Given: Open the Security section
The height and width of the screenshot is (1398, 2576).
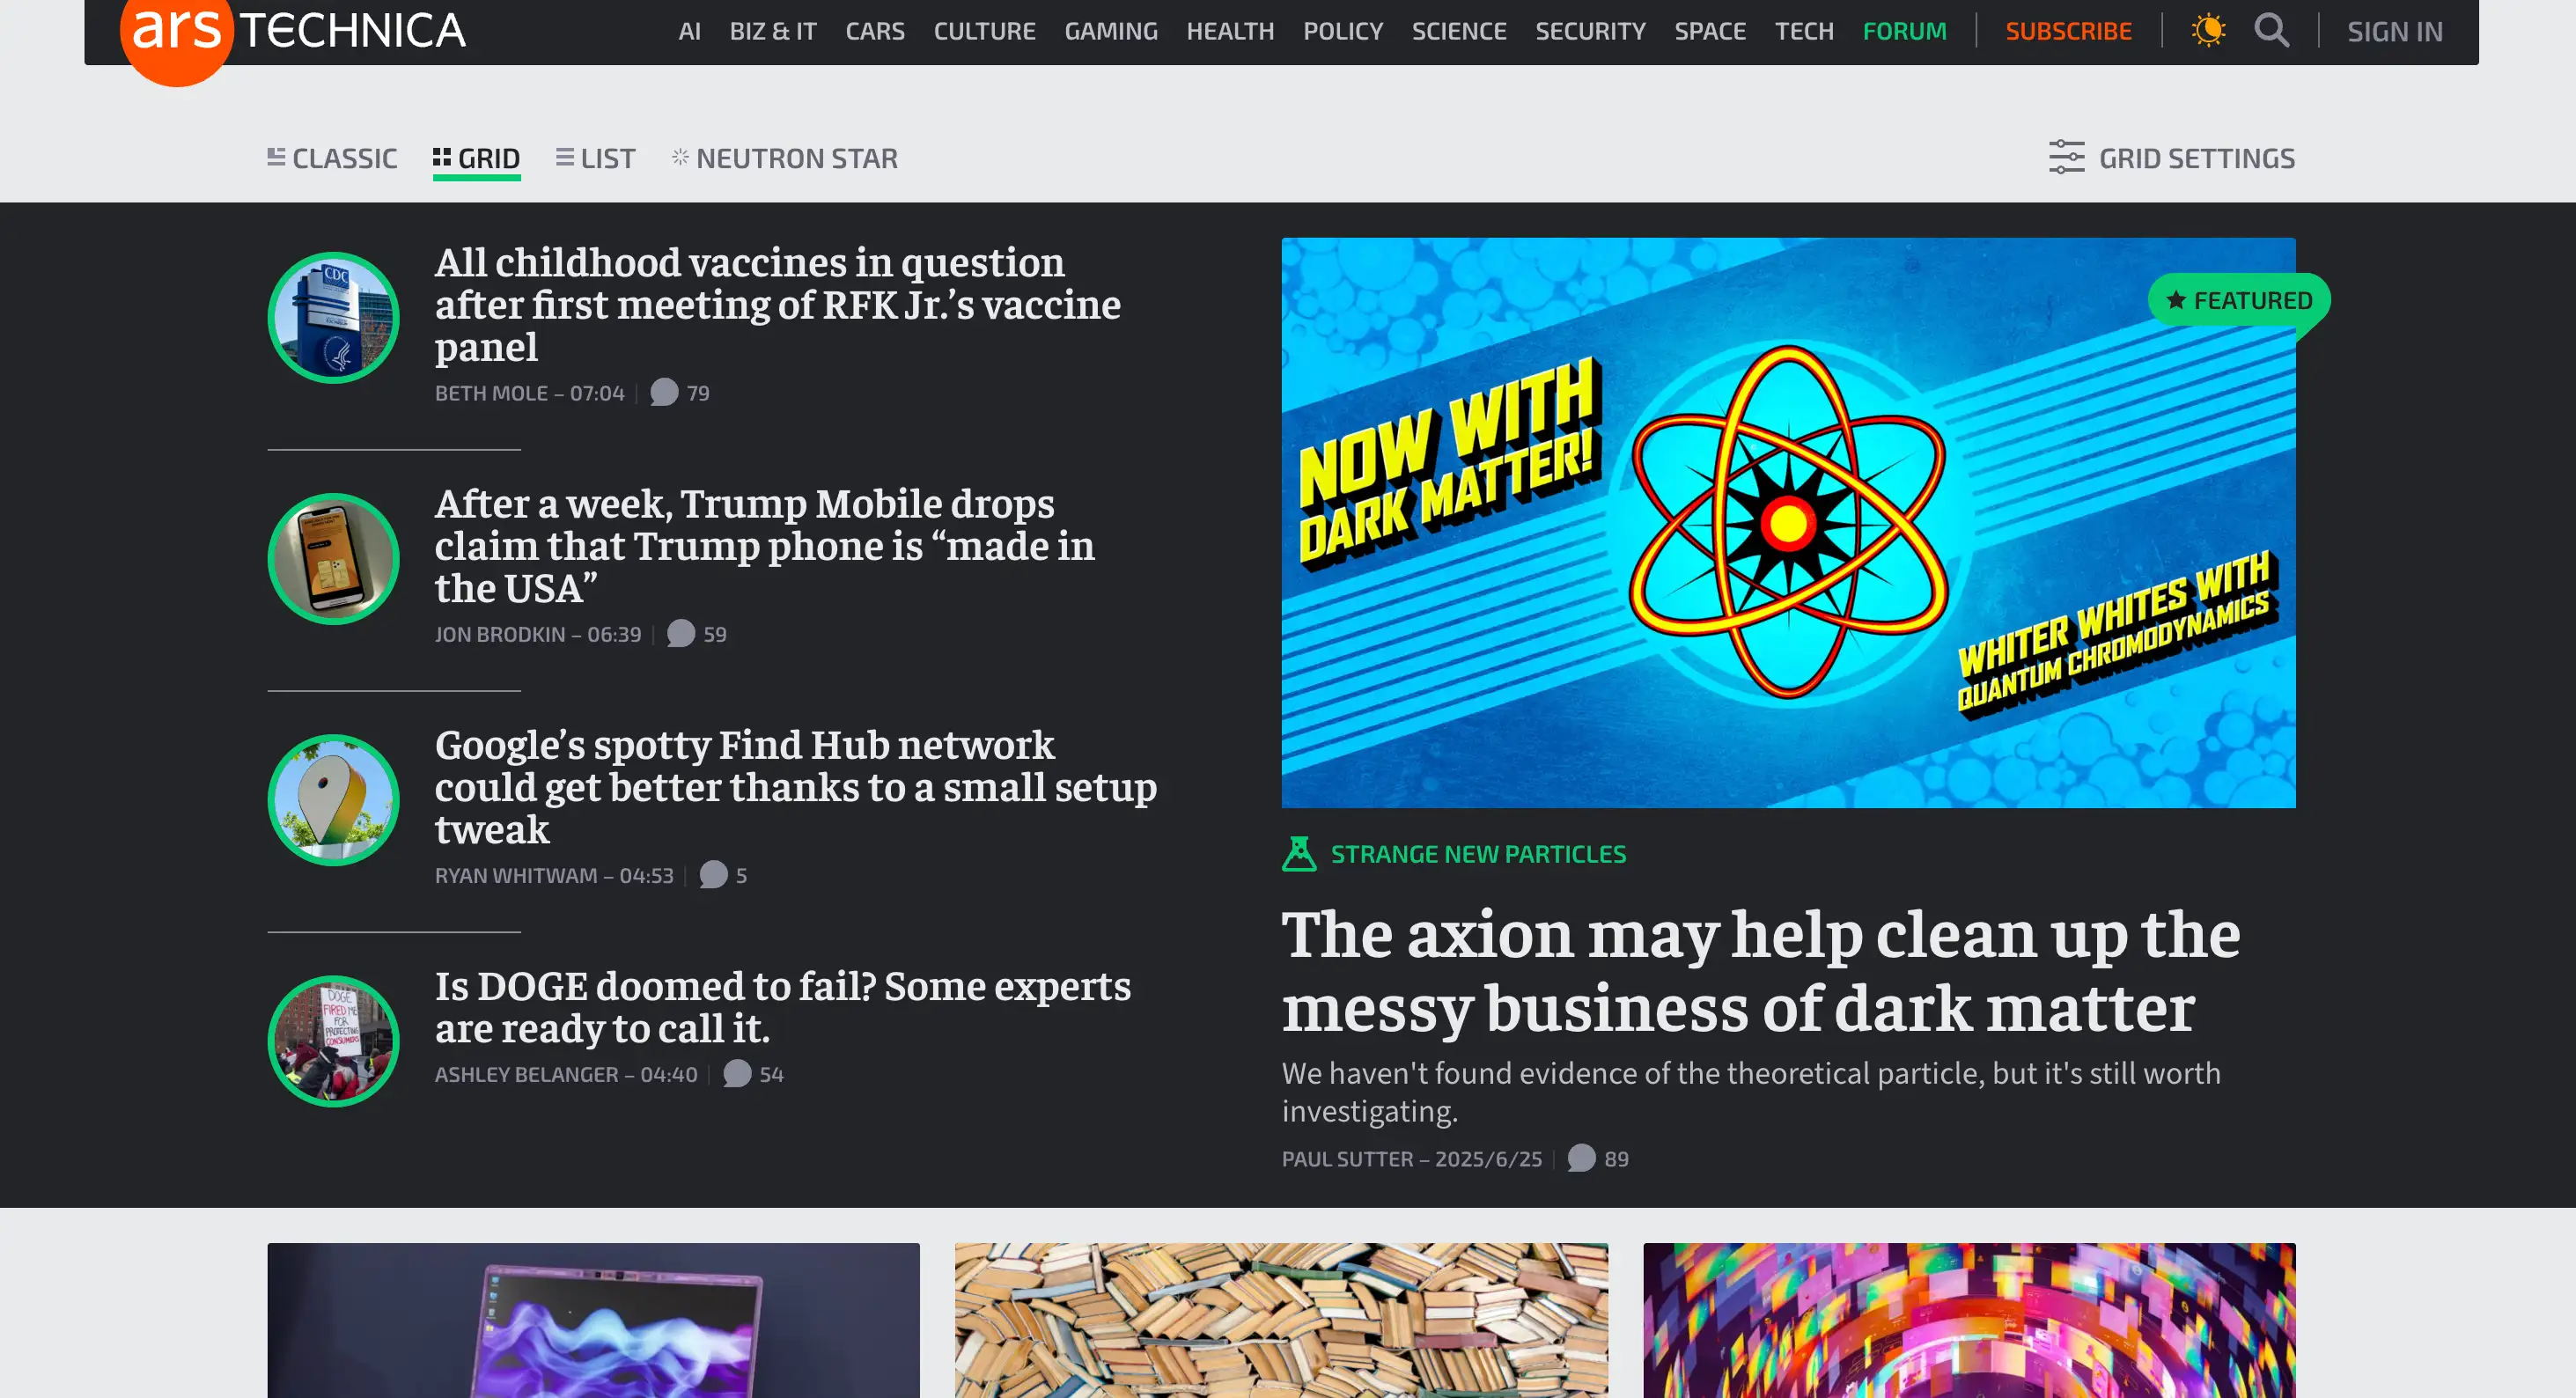Looking at the screenshot, I should pyautogui.click(x=1590, y=31).
